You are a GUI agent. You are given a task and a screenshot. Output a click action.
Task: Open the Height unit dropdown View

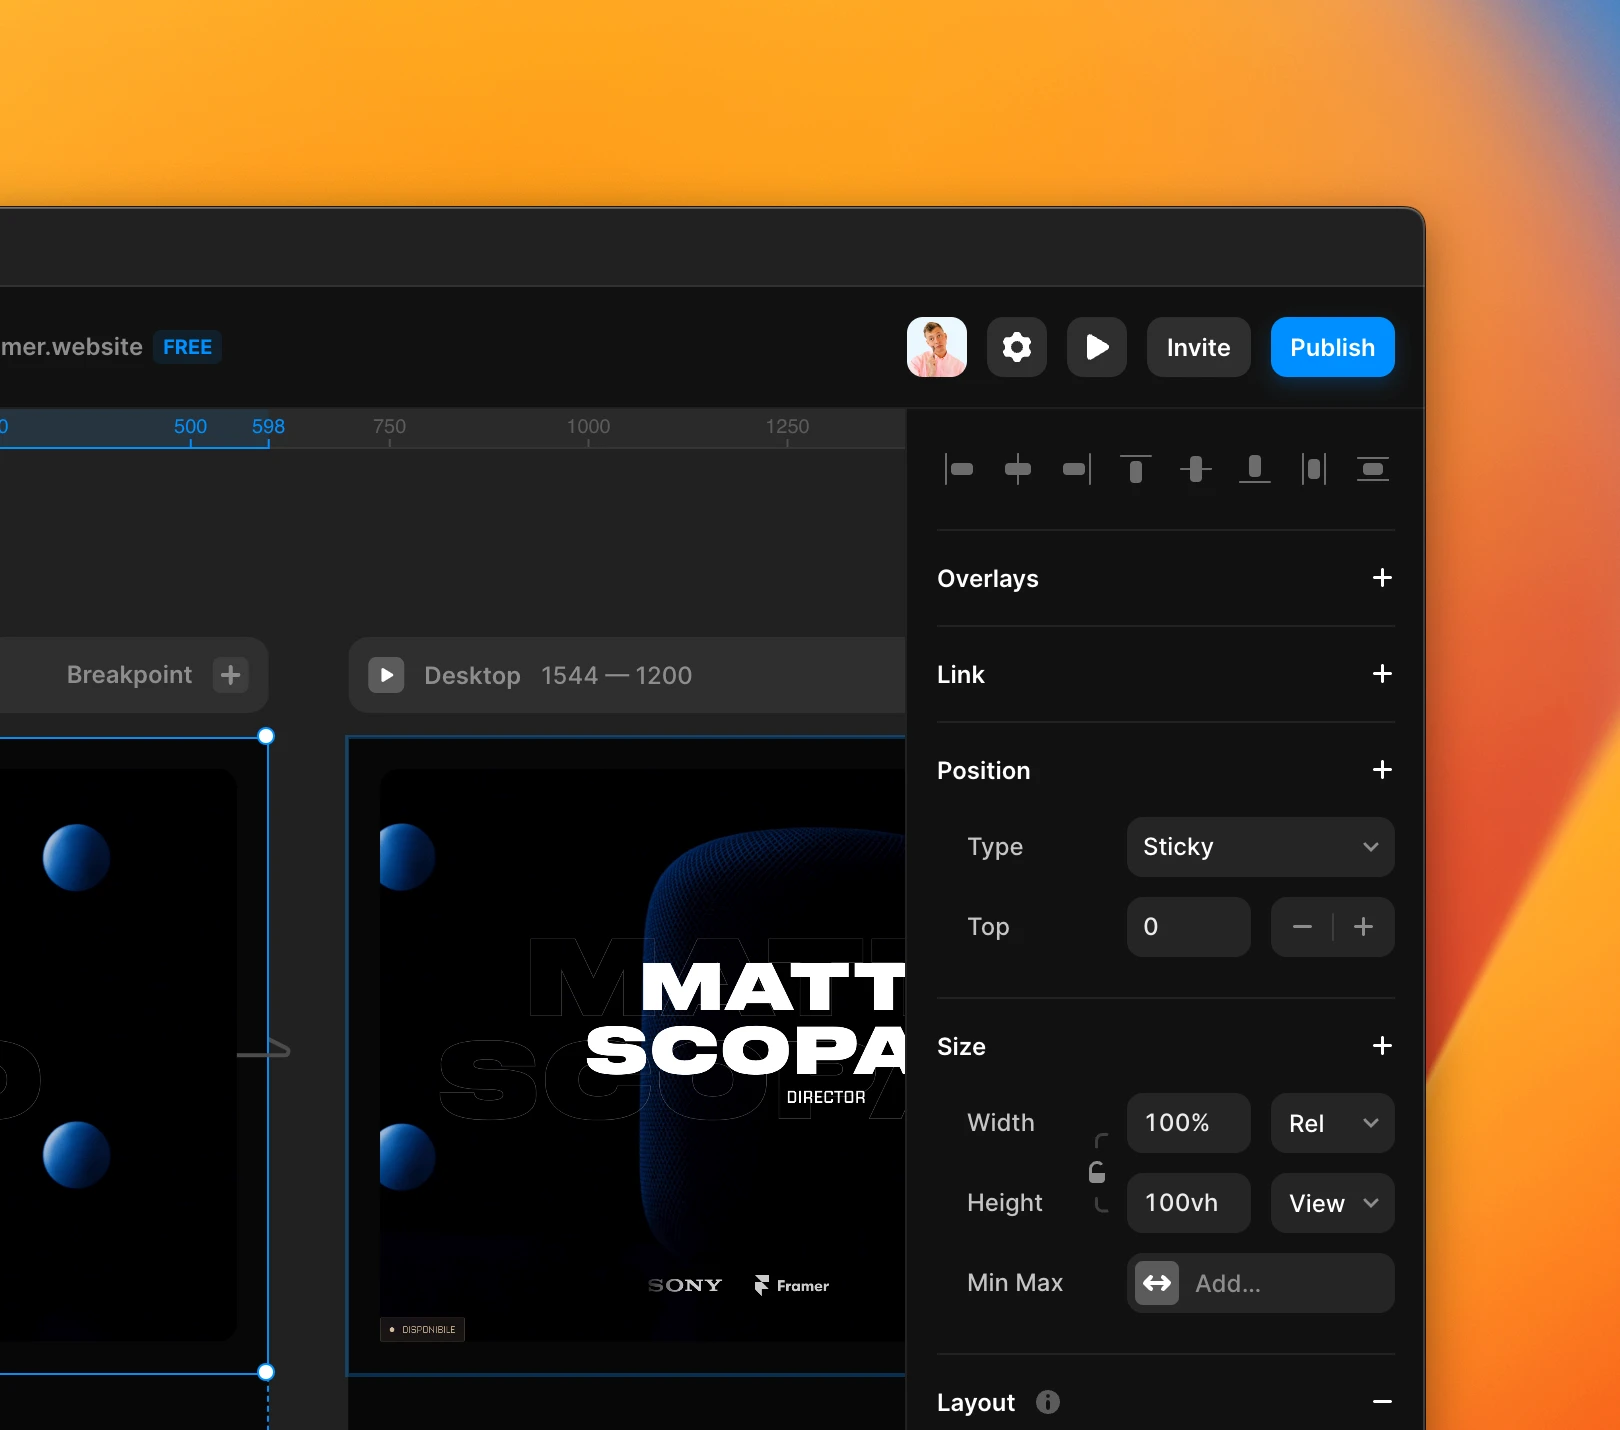coord(1332,1203)
